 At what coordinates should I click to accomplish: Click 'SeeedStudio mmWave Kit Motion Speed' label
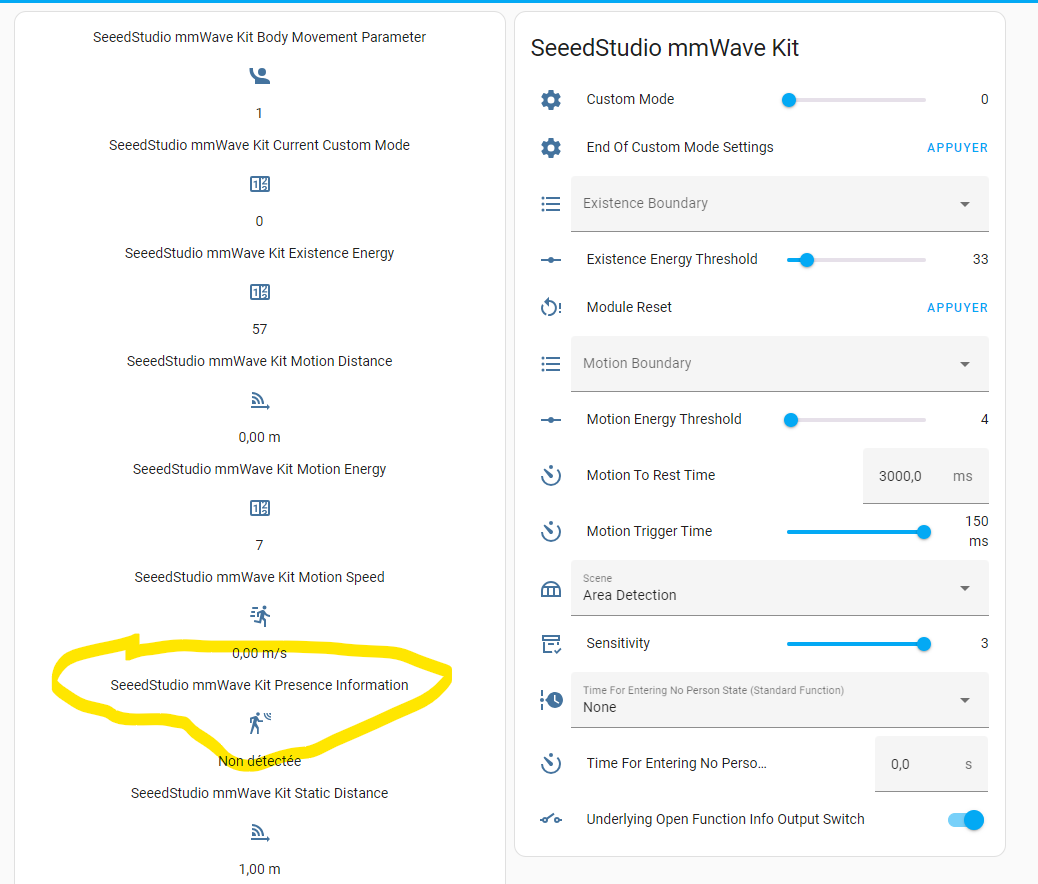point(260,577)
